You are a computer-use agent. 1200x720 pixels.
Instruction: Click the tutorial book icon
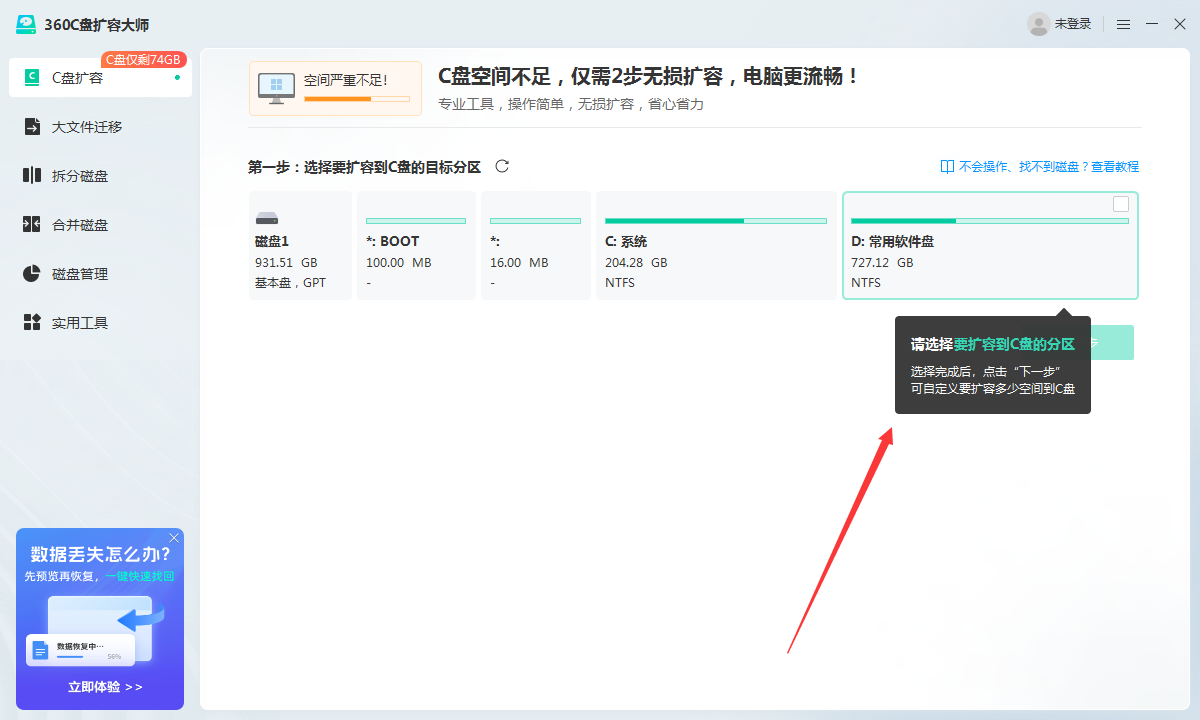tap(947, 167)
